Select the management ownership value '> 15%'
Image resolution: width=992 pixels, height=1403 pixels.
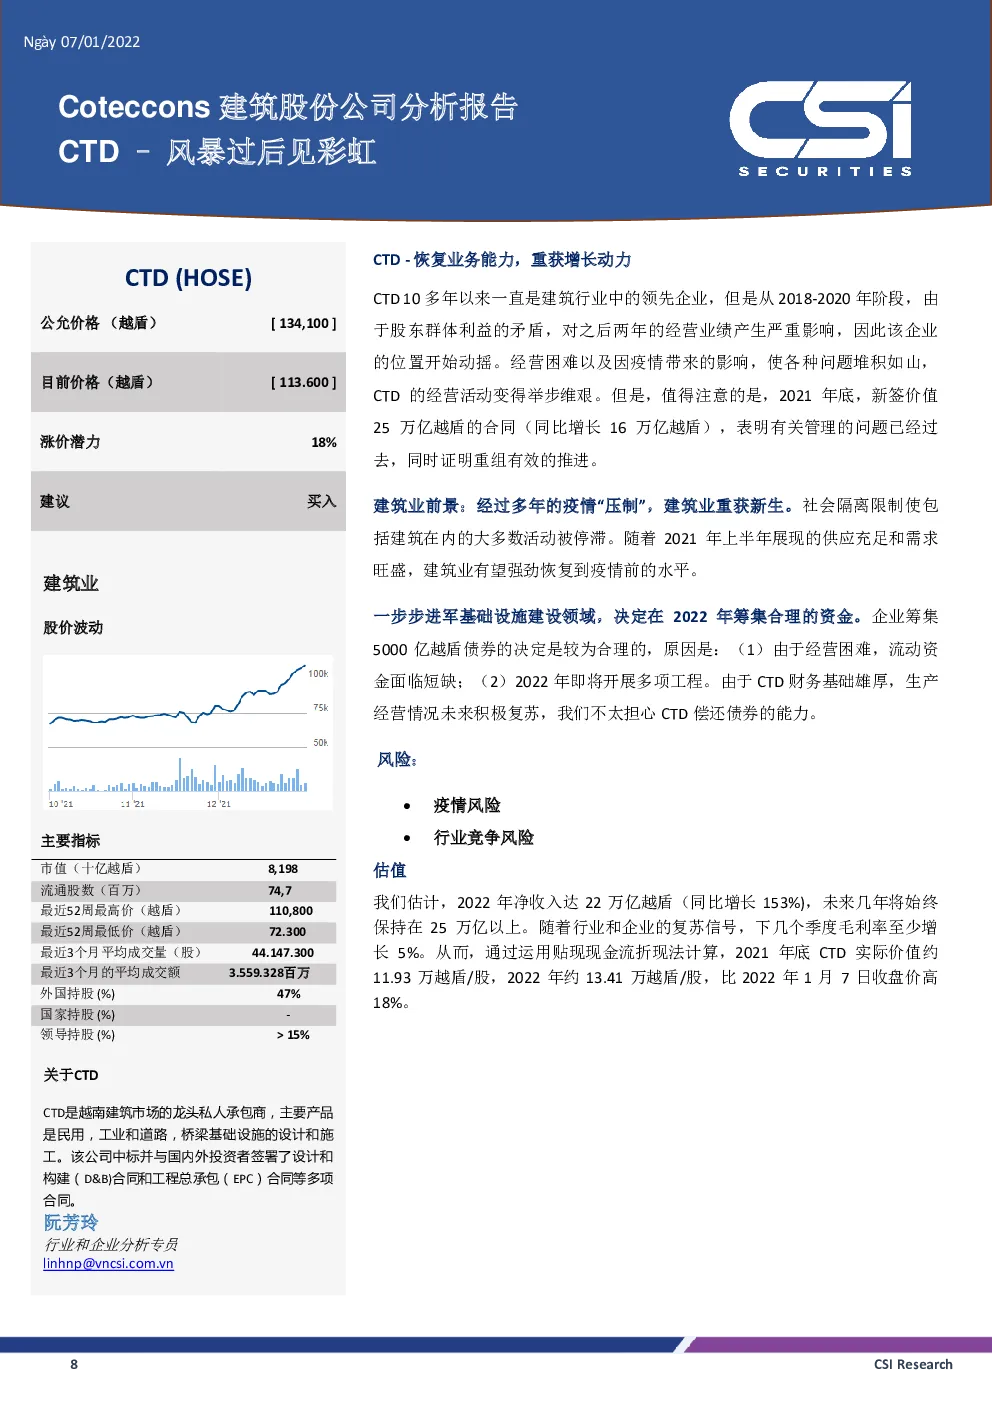[293, 1035]
